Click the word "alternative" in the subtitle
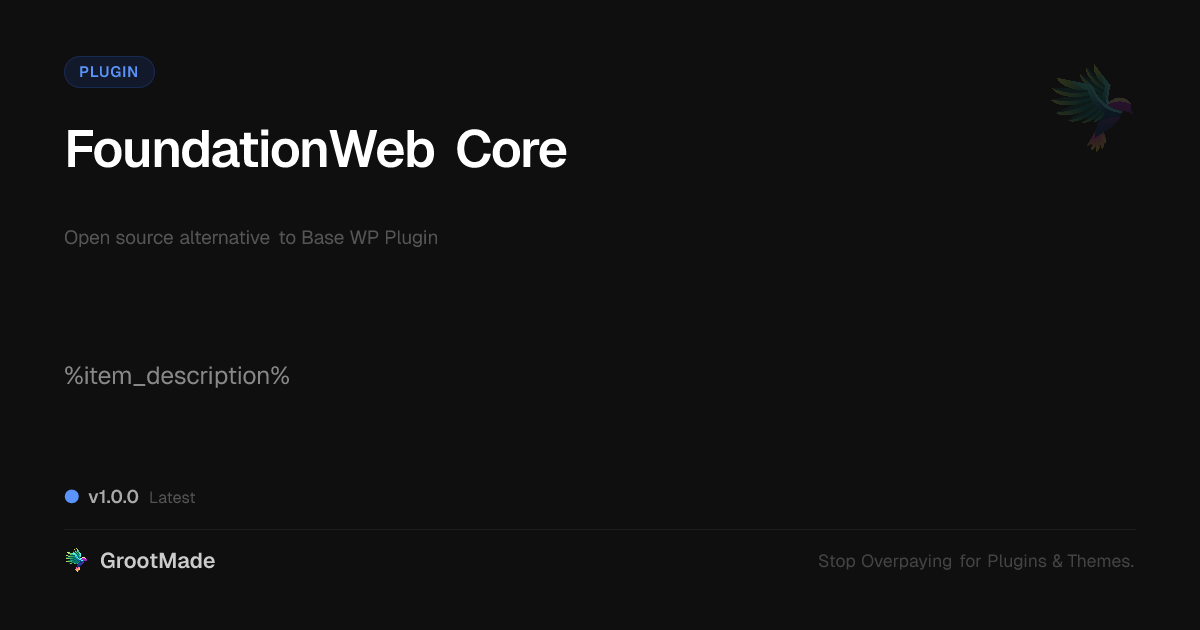This screenshot has width=1200, height=630. [x=225, y=238]
